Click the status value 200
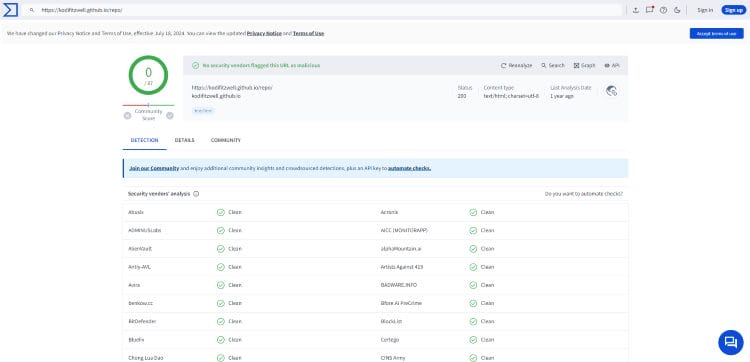Image resolution: width=750 pixels, height=362 pixels. (x=462, y=96)
